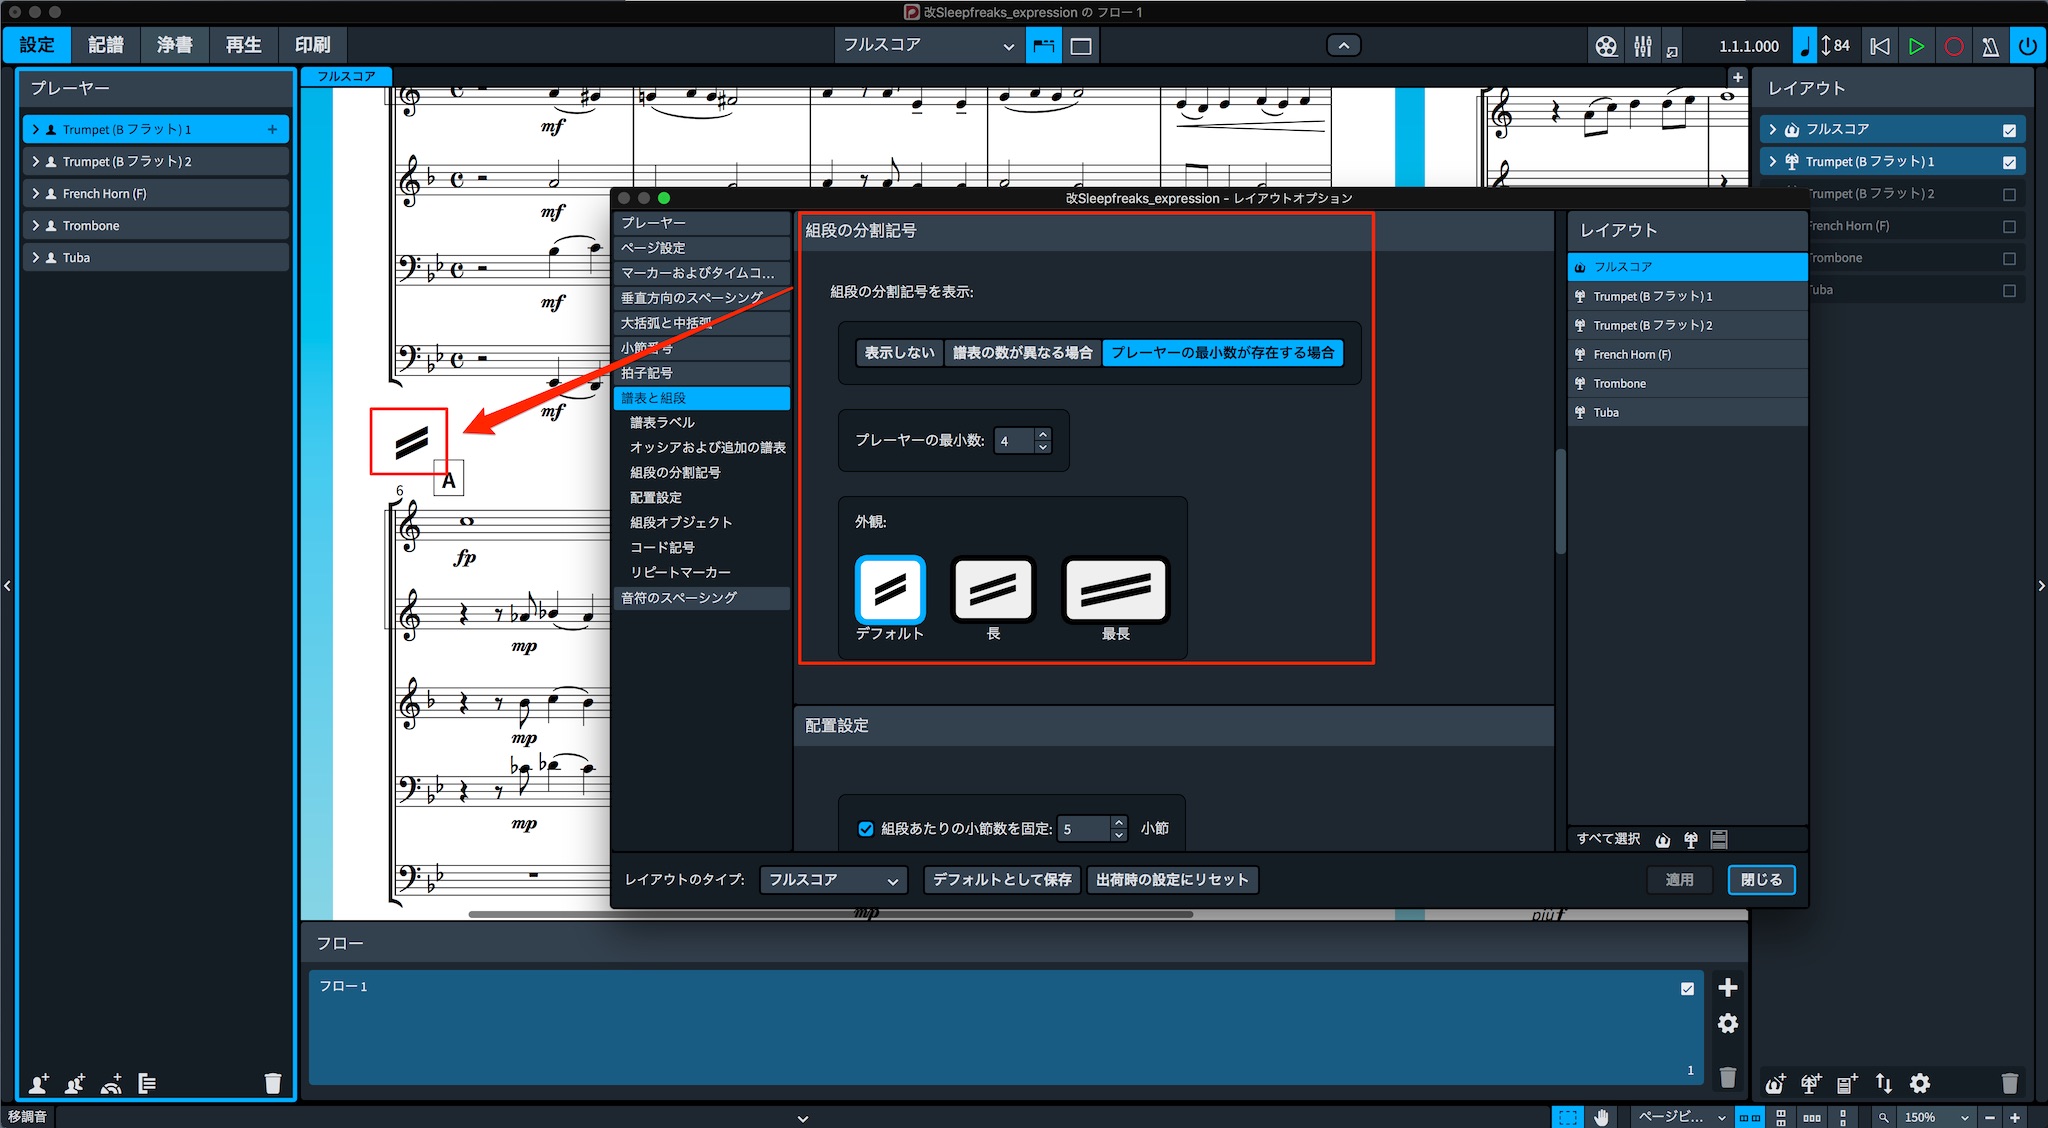Switch to 記譜 mode tab
The width and height of the screenshot is (2048, 1128).
coord(106,45)
